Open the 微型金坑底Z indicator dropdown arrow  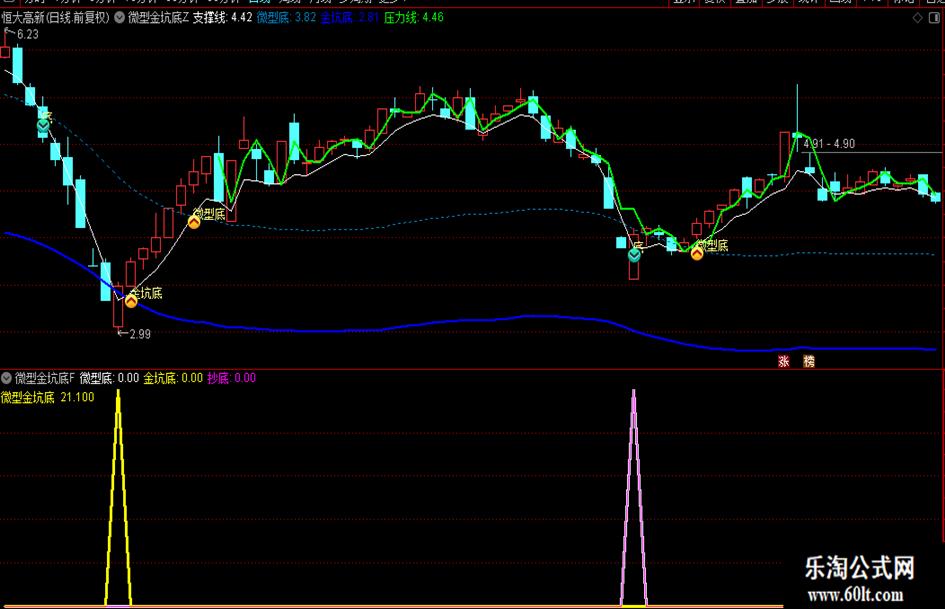point(119,17)
